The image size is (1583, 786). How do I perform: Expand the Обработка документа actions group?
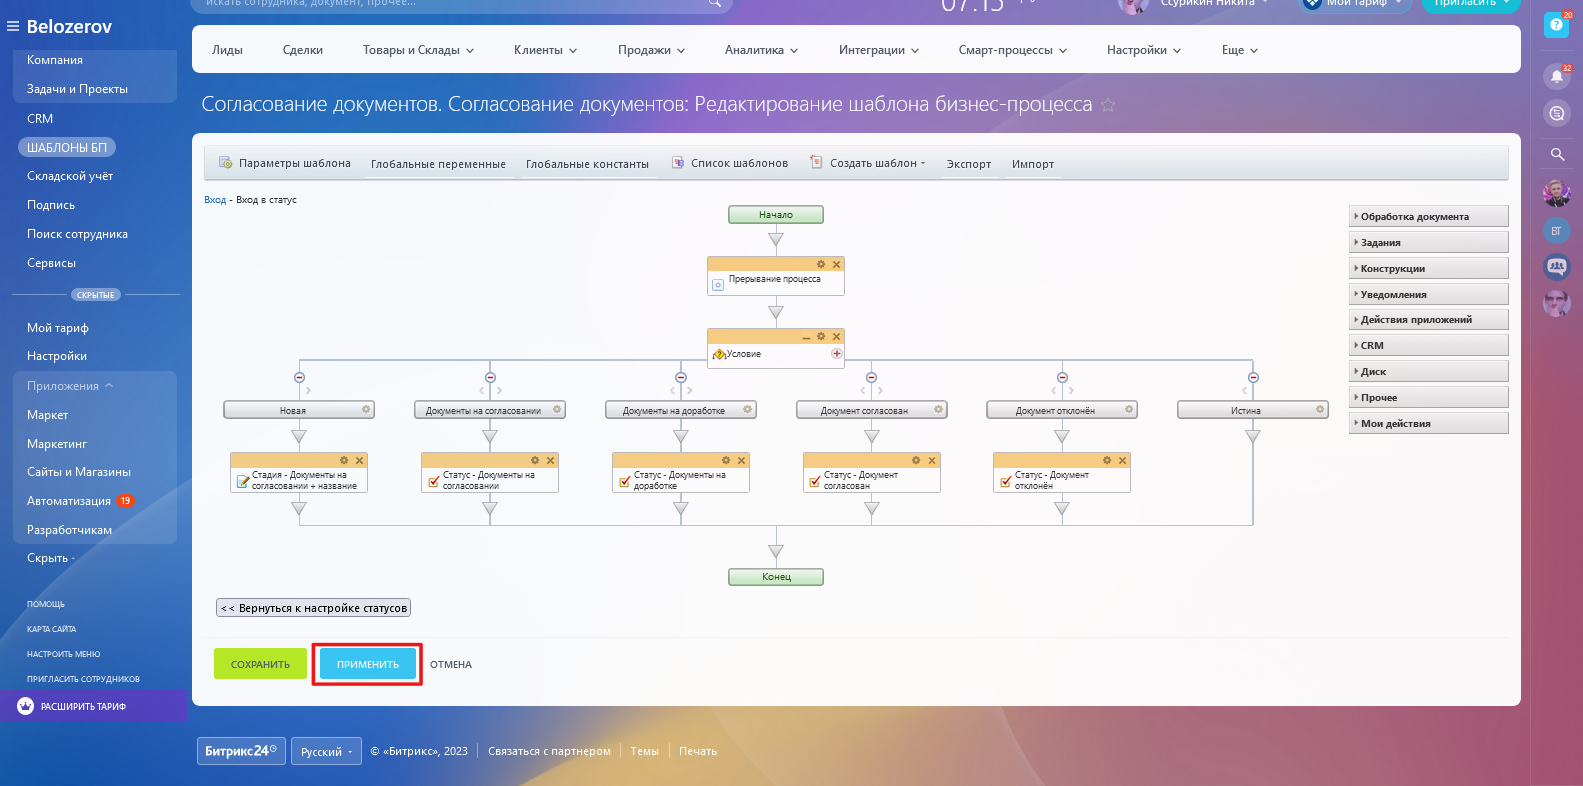[1428, 216]
